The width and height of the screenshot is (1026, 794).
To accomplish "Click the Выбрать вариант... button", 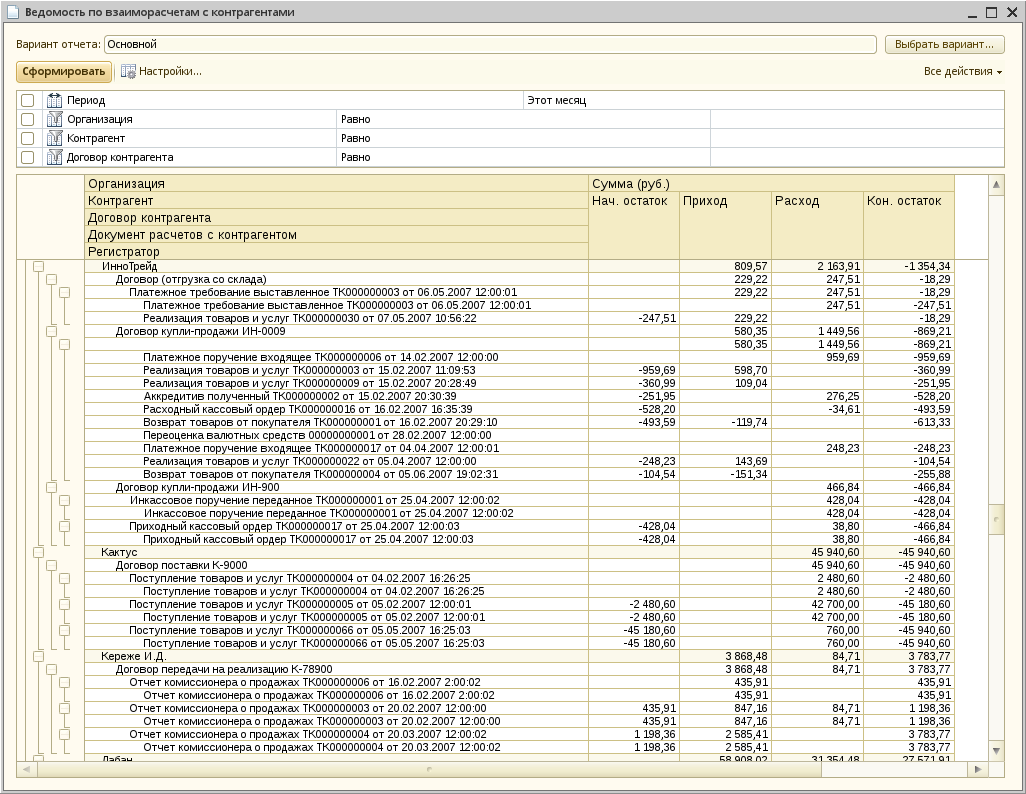I will (944, 44).
